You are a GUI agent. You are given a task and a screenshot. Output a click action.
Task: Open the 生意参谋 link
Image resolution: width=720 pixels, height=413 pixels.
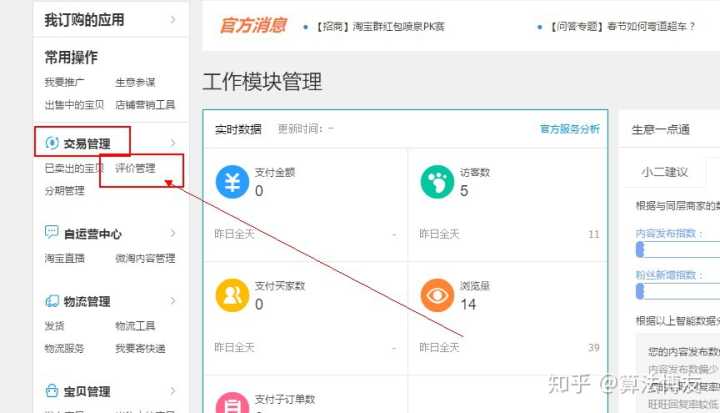click(135, 82)
